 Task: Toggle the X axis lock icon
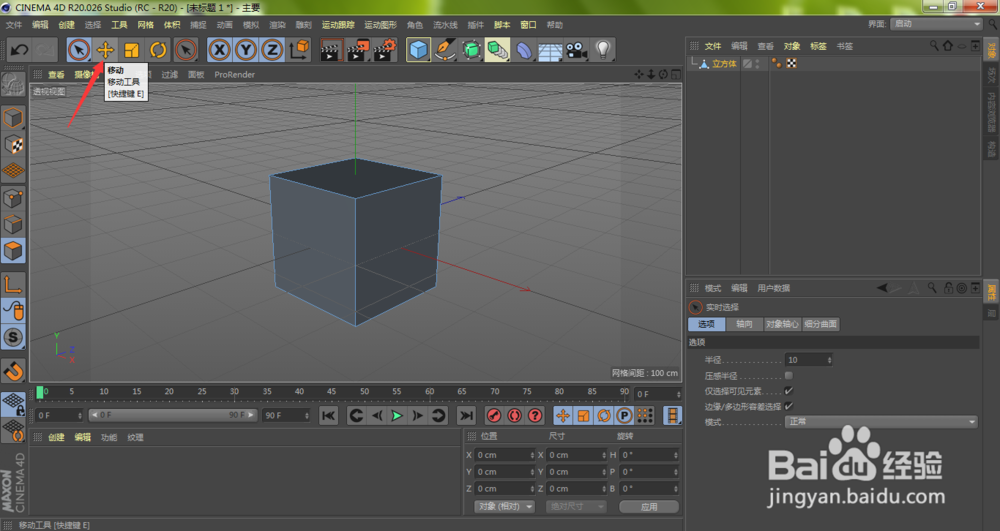click(x=219, y=49)
